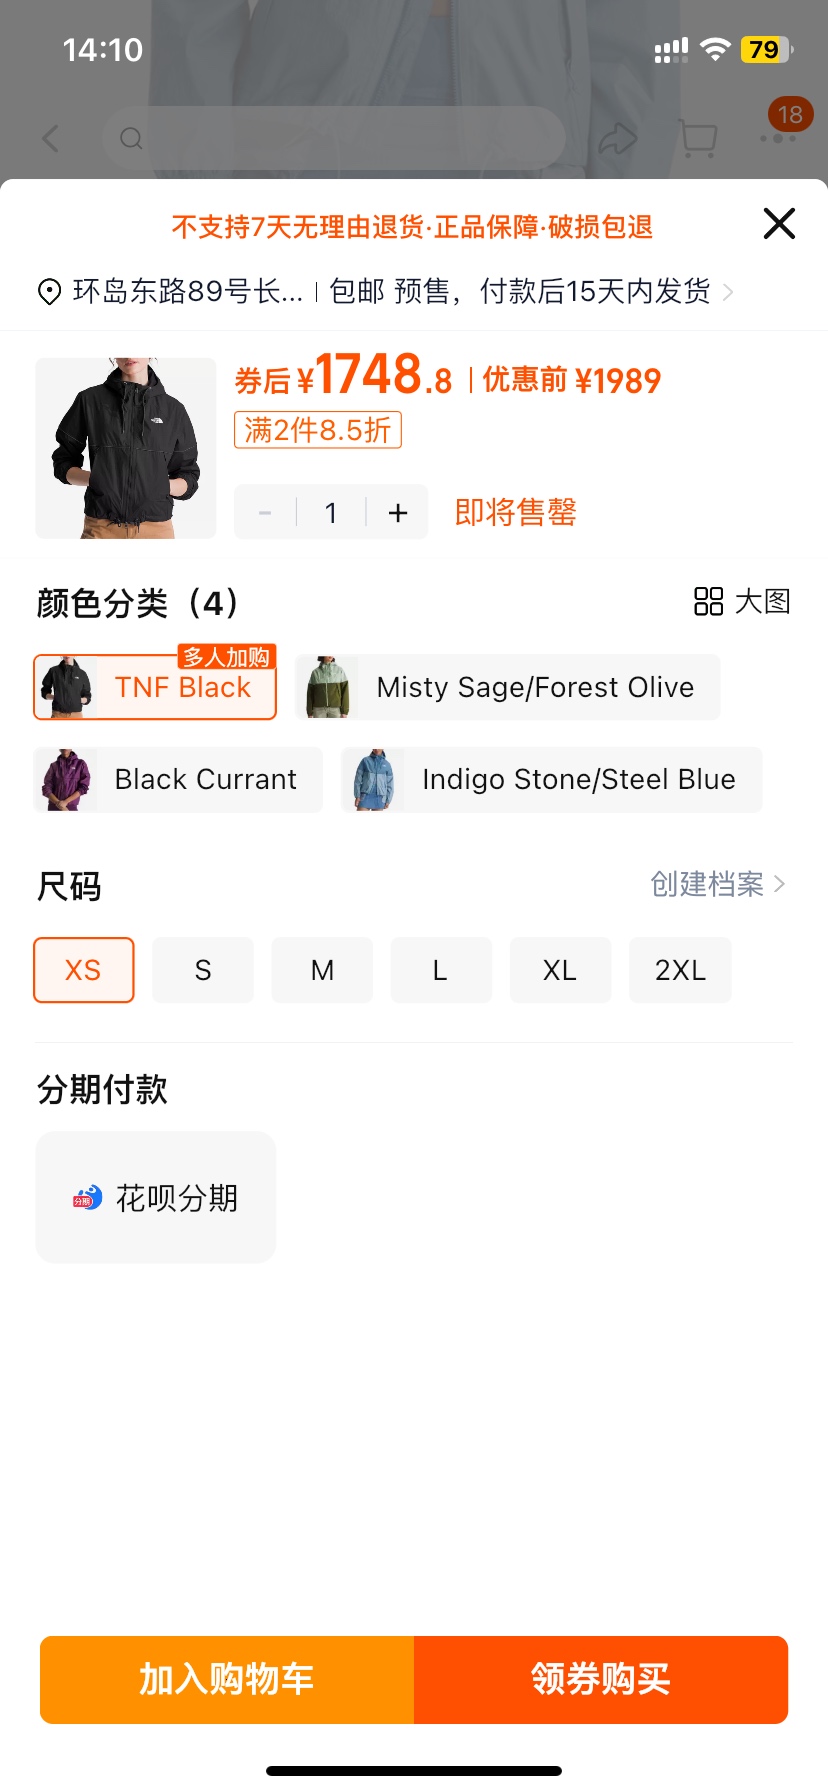Open the more options menu with badge

pos(778,137)
